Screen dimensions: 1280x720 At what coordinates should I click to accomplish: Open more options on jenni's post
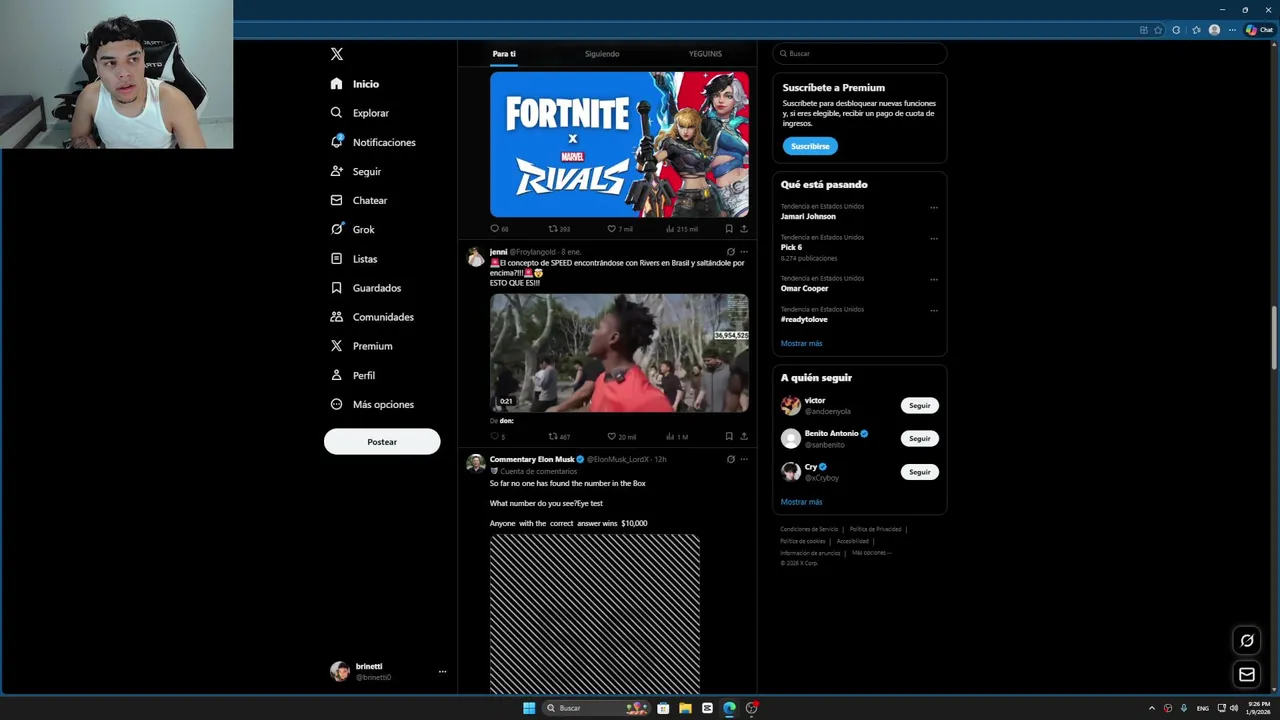click(744, 252)
